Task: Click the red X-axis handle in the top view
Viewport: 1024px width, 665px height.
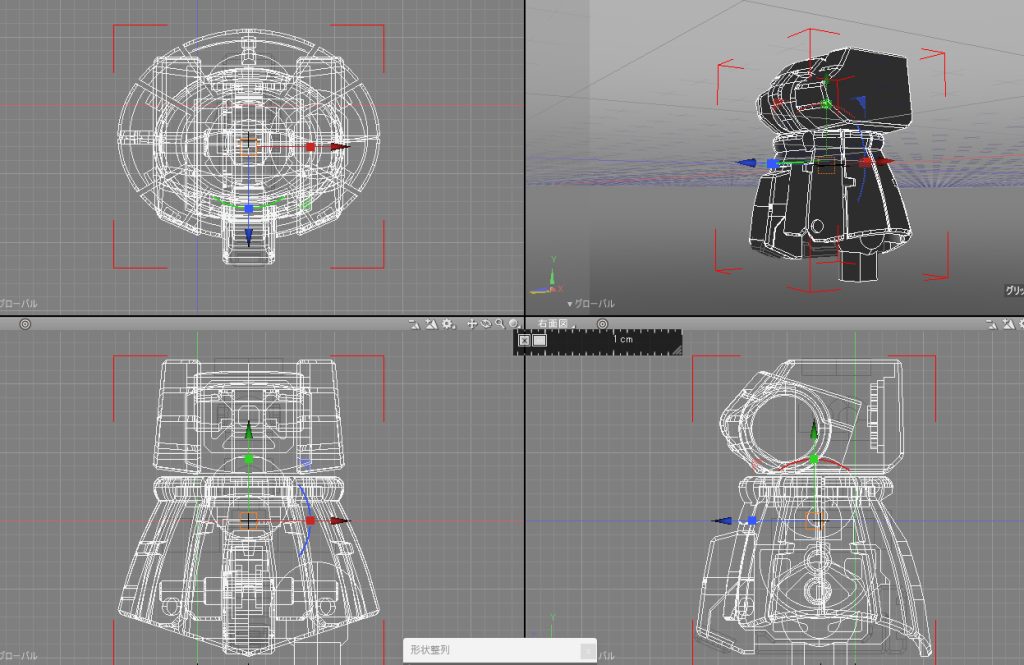Action: (x=311, y=147)
